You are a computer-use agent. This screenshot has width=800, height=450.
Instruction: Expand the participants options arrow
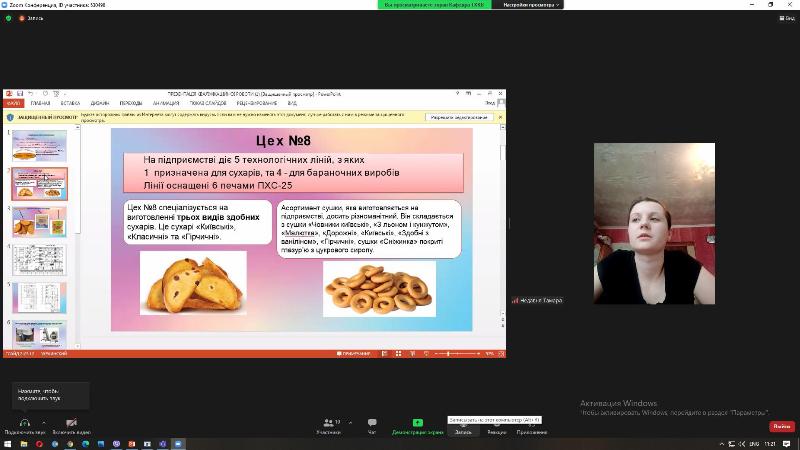coord(350,422)
